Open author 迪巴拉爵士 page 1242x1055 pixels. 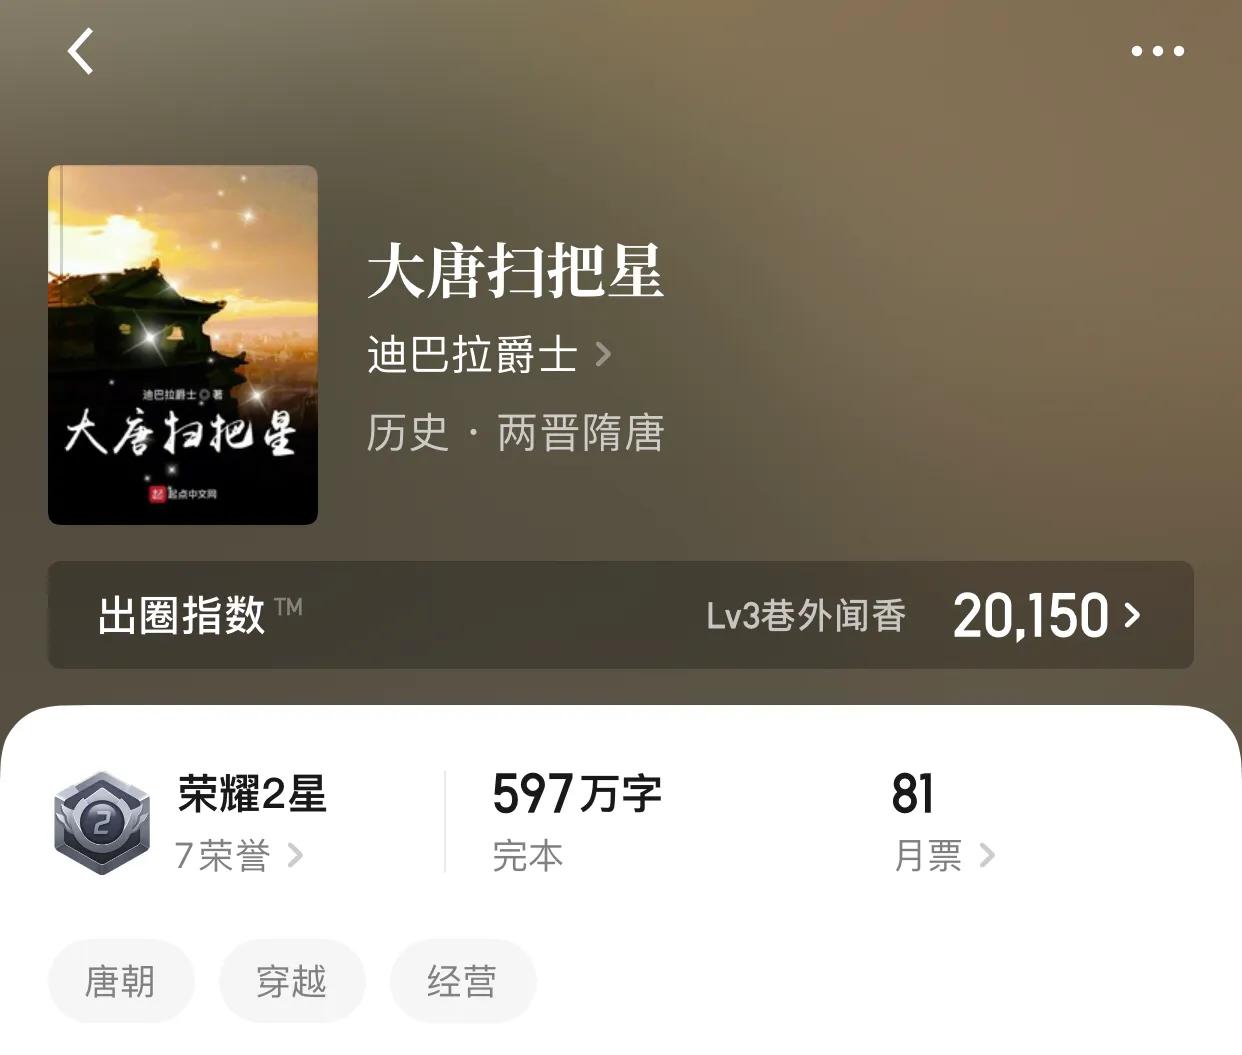472,354
